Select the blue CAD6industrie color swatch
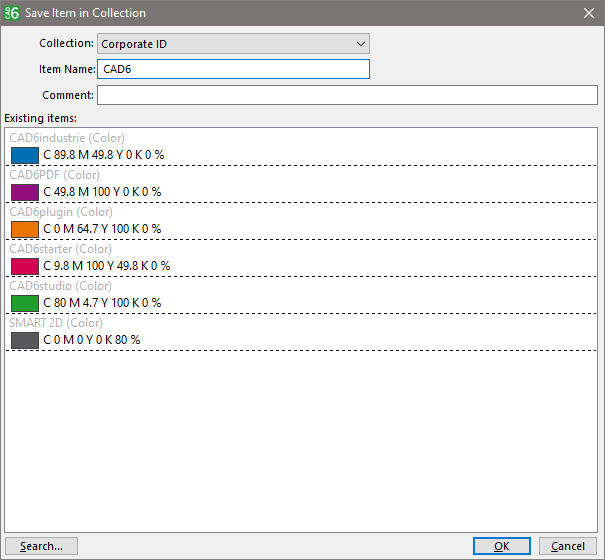 click(25, 155)
